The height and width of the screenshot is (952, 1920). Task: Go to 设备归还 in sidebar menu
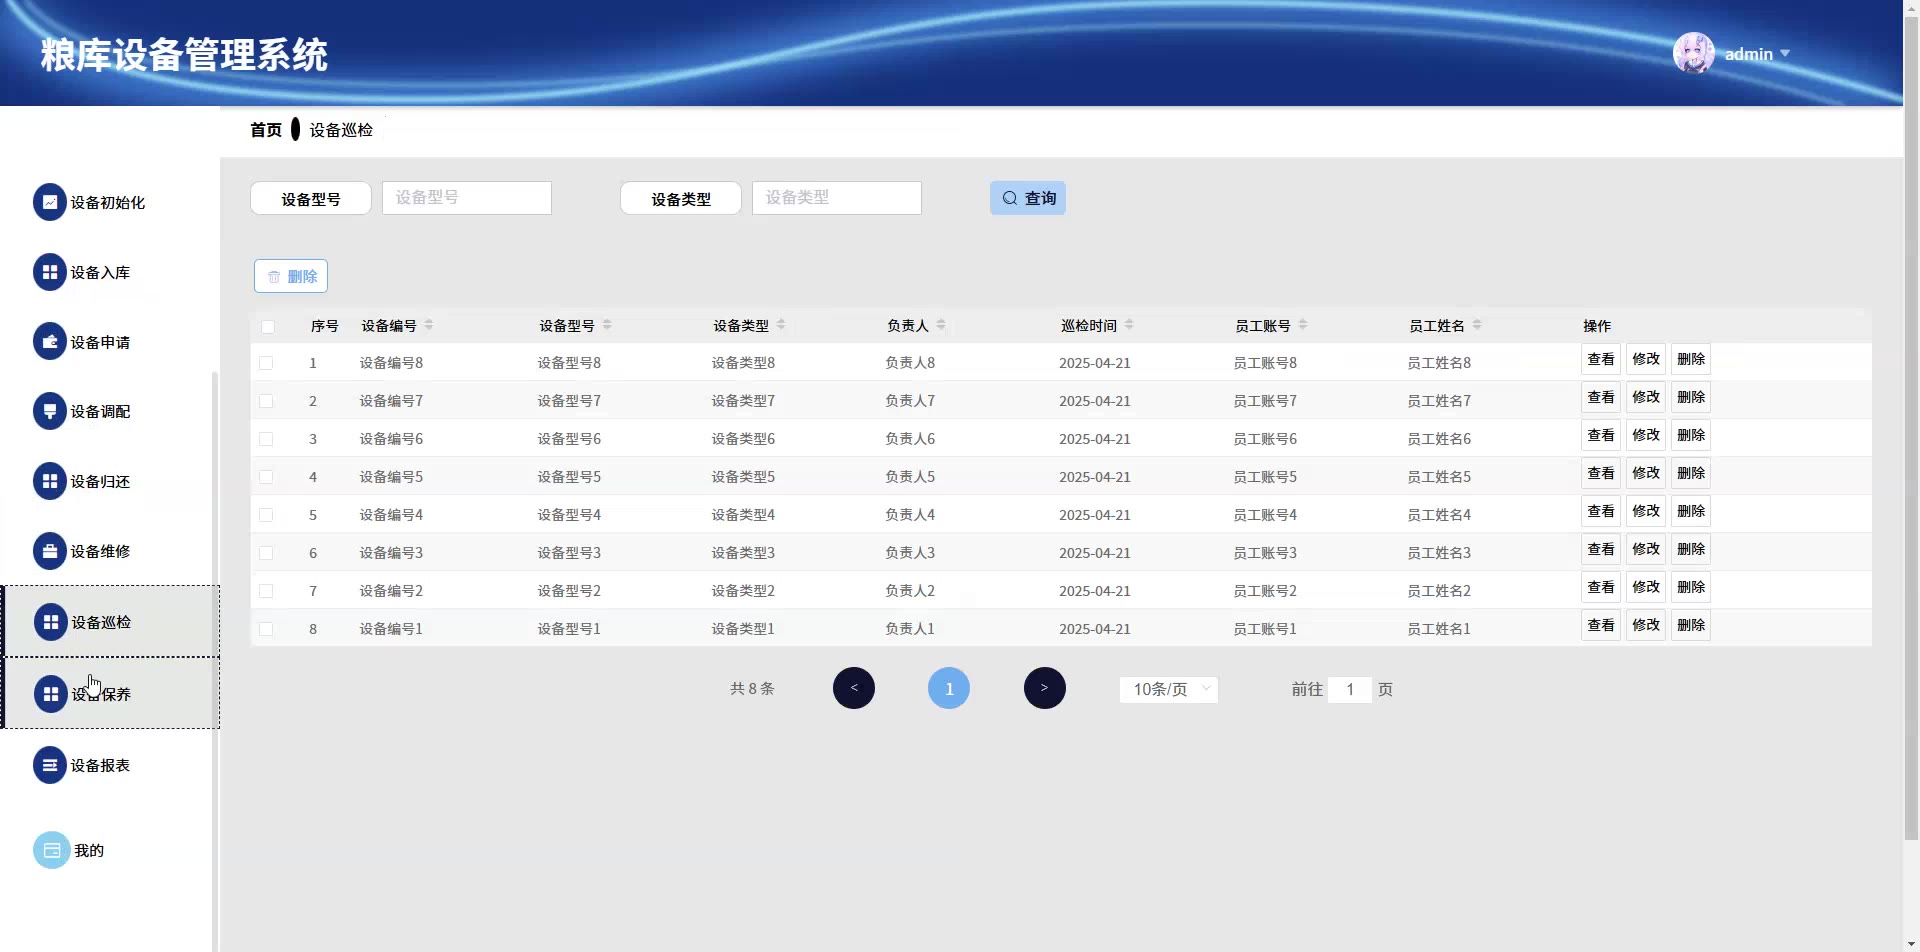[x=100, y=481]
